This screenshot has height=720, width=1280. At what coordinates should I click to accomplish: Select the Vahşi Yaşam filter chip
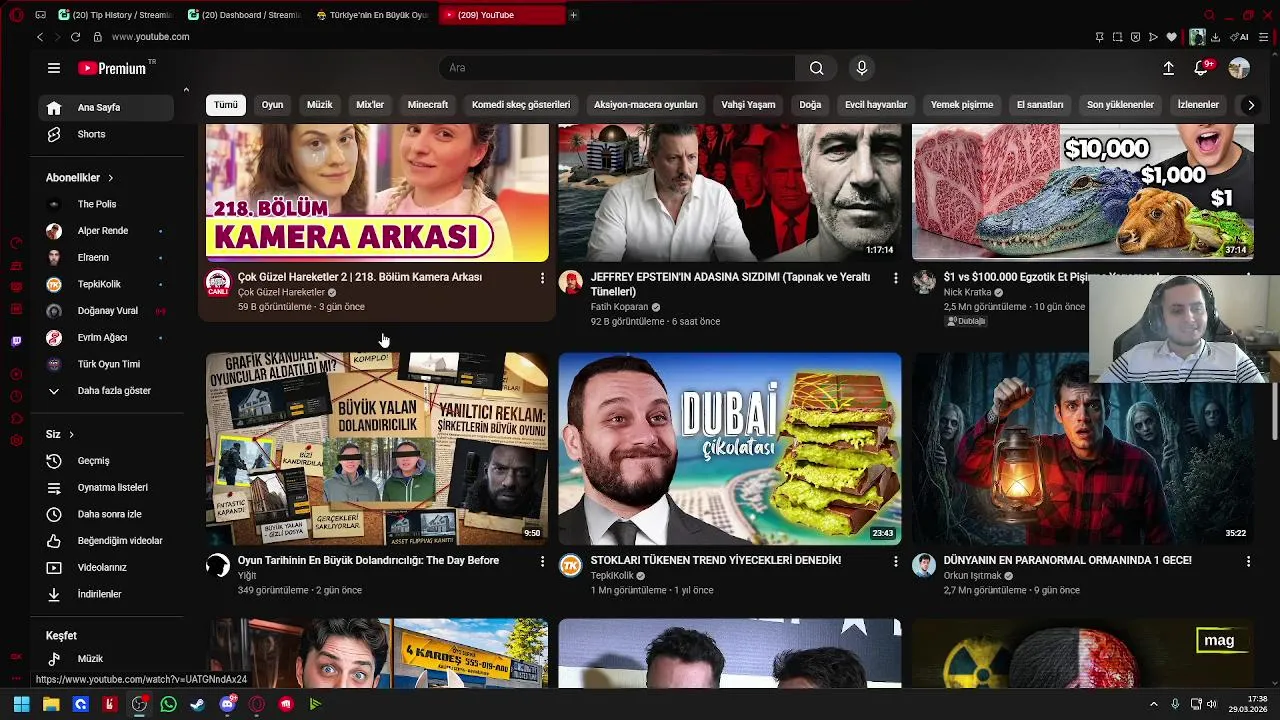click(x=748, y=105)
